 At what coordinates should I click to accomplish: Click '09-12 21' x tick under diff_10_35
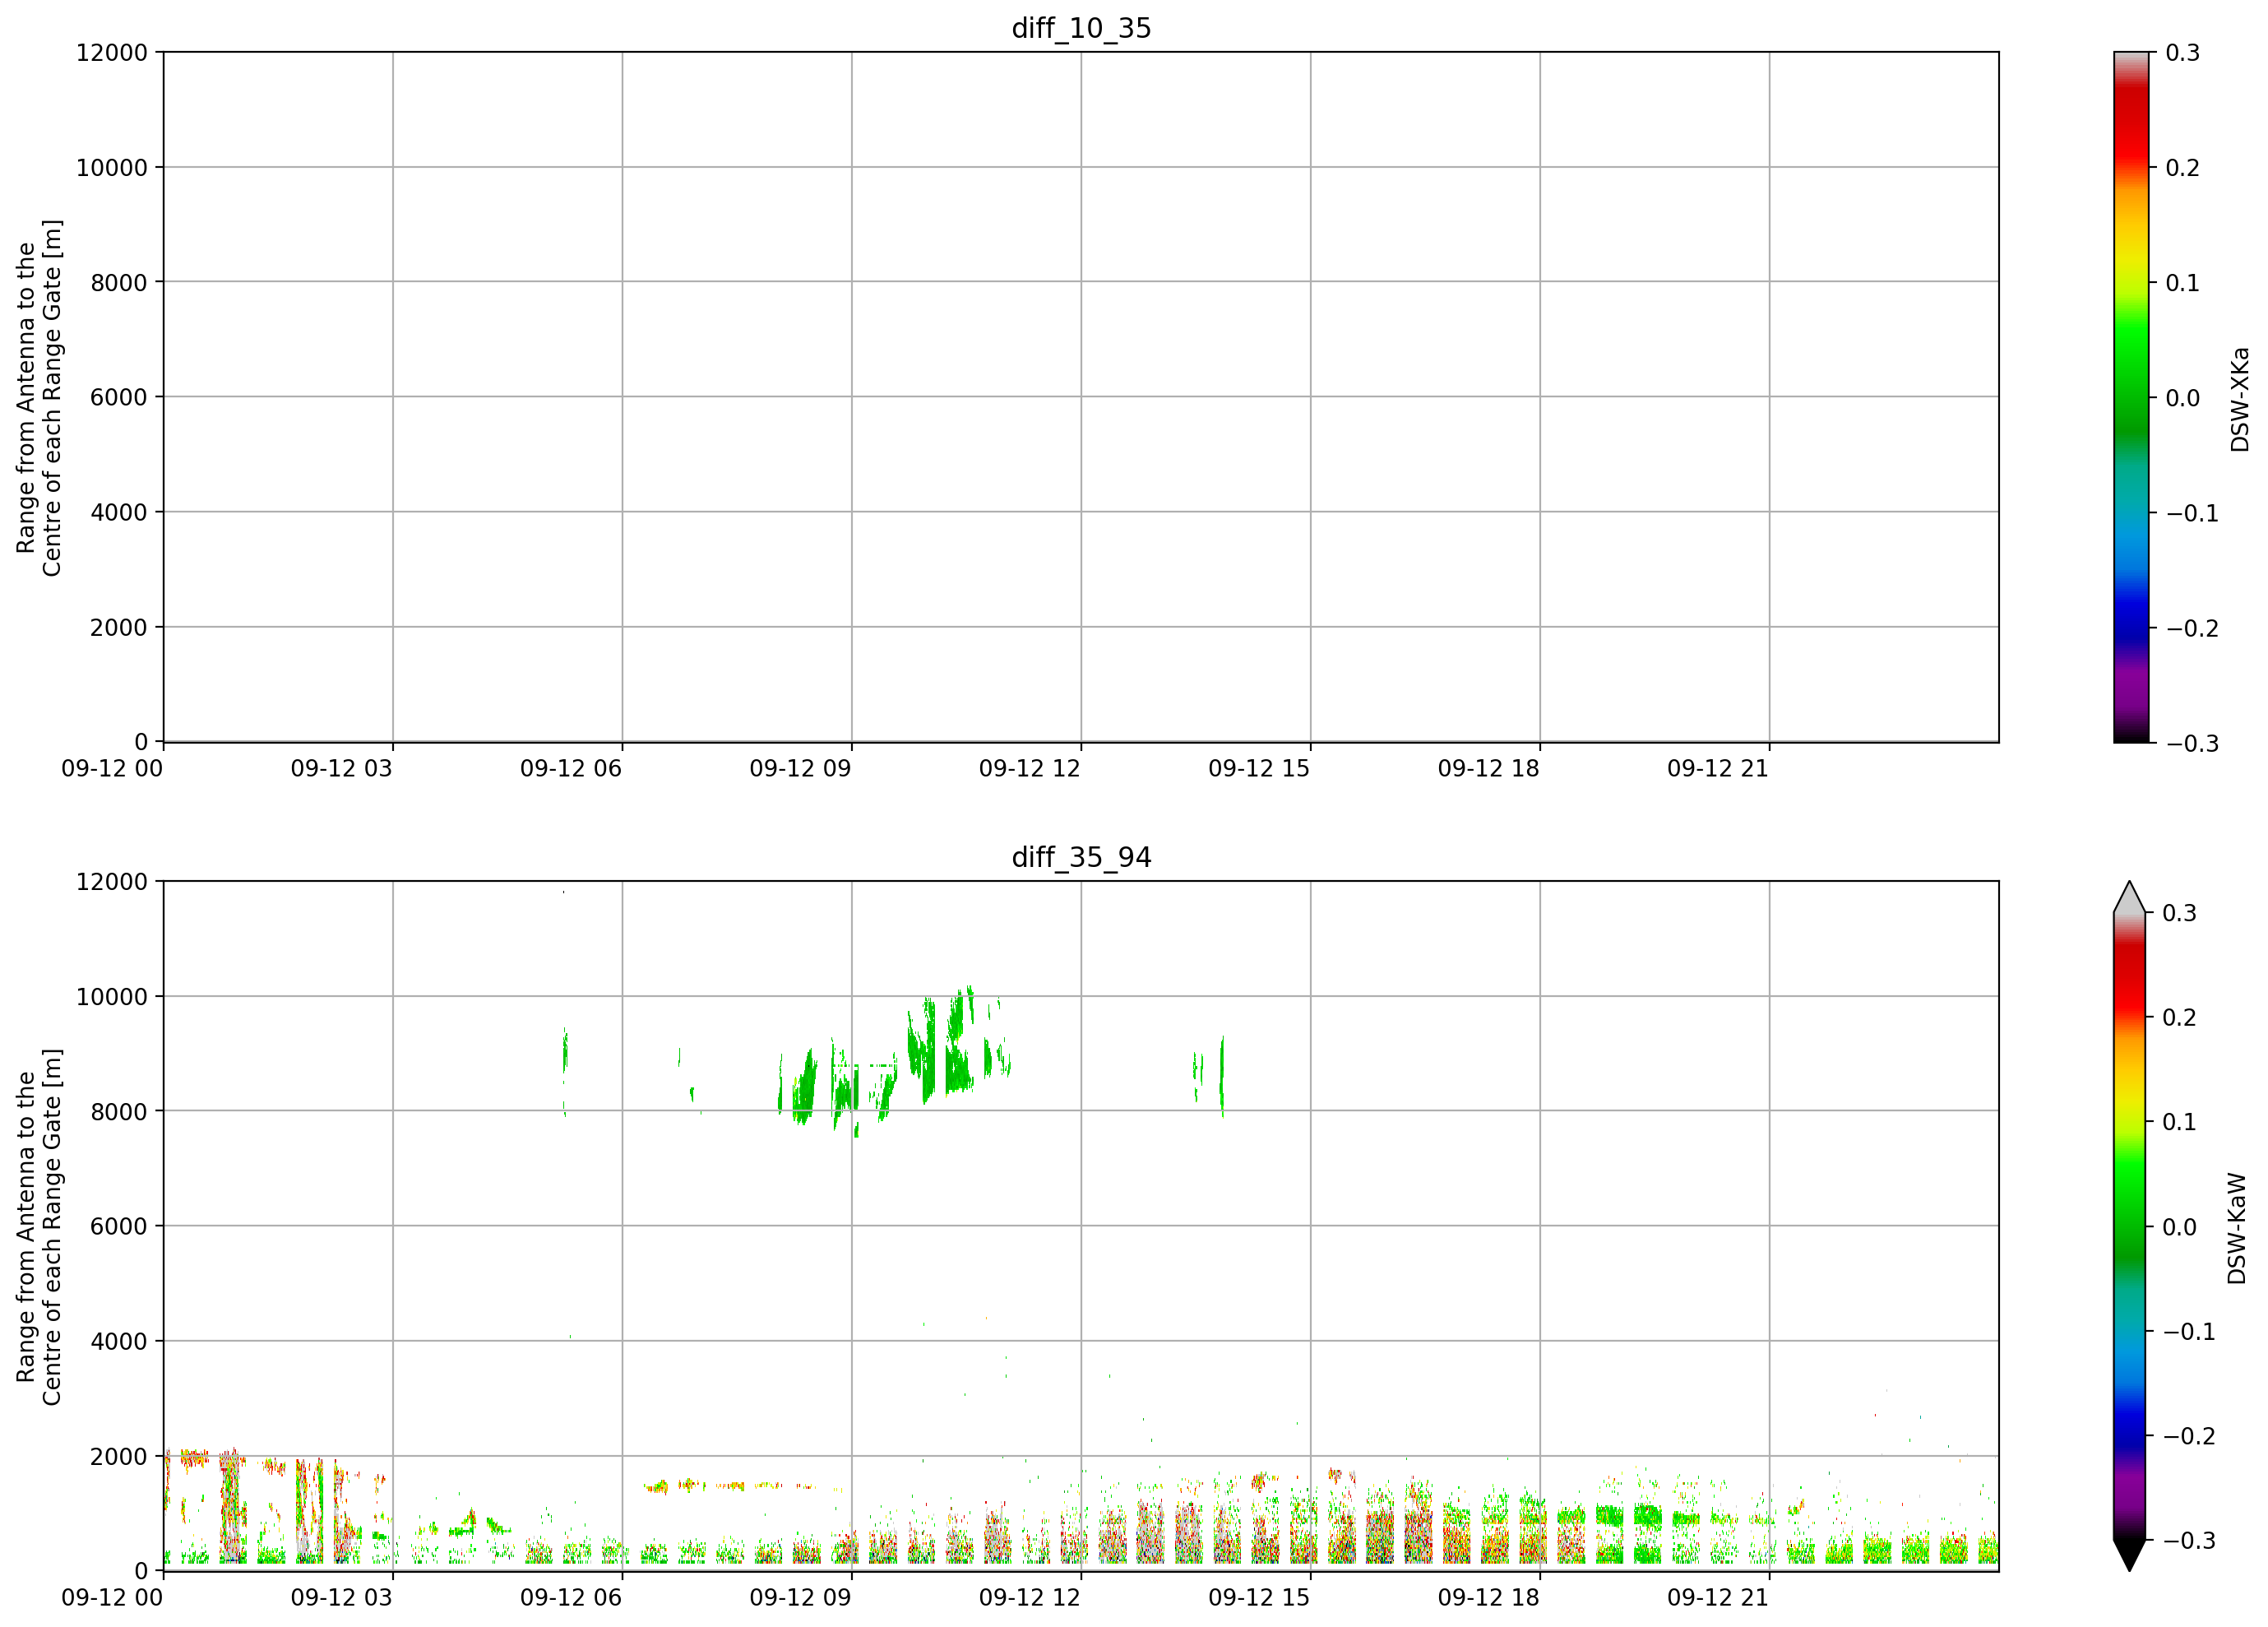tap(1718, 768)
